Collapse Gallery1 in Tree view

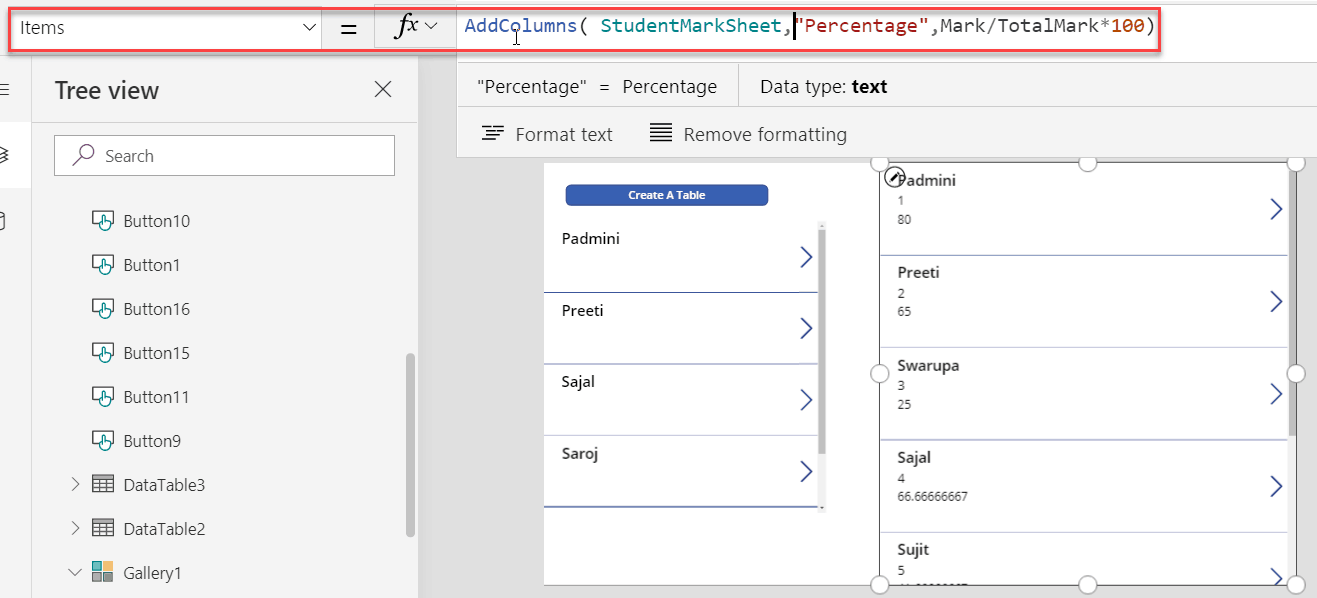click(x=74, y=572)
